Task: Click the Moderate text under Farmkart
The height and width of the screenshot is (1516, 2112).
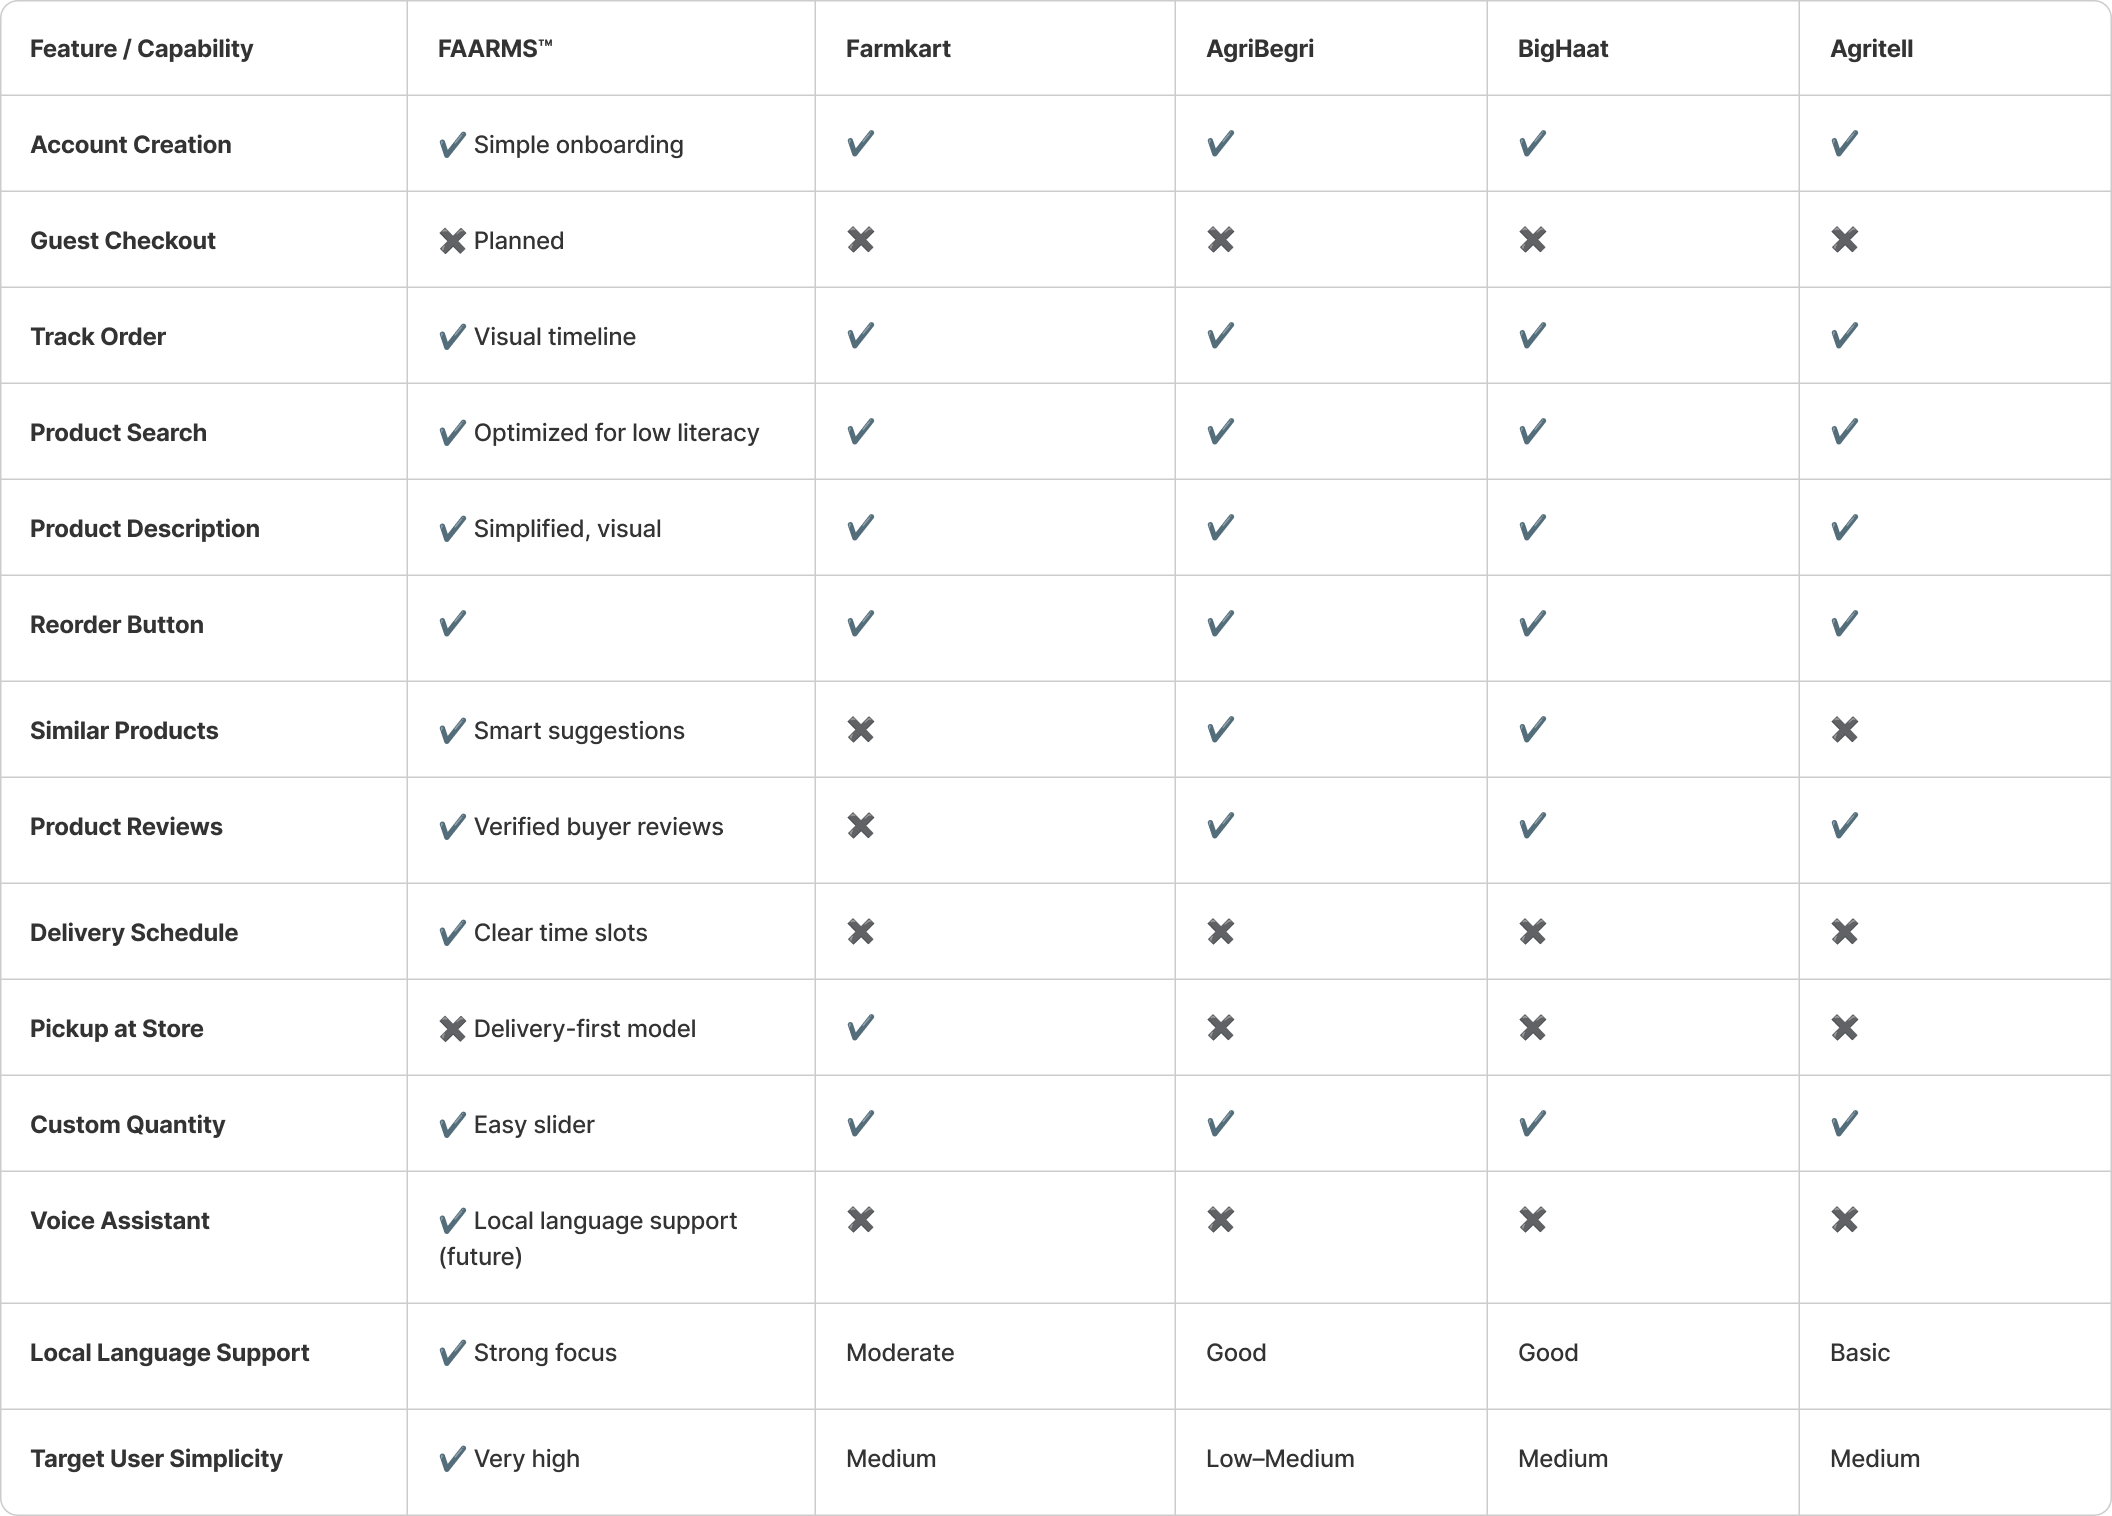Action: coord(900,1353)
